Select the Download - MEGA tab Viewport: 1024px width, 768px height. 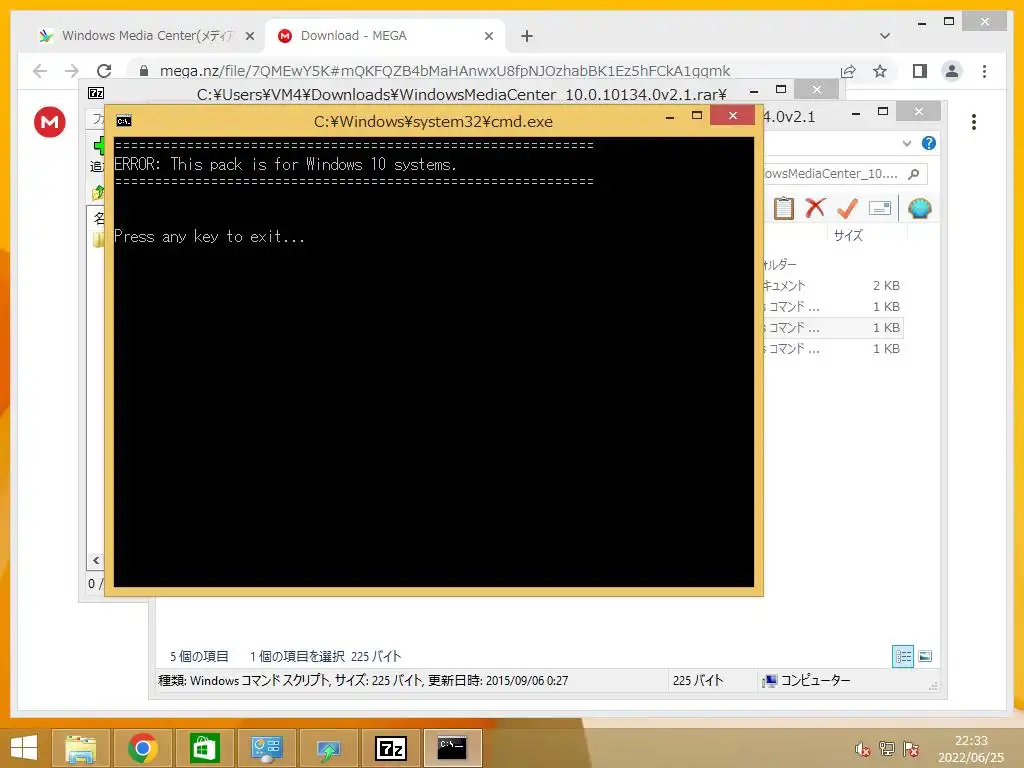coord(385,36)
